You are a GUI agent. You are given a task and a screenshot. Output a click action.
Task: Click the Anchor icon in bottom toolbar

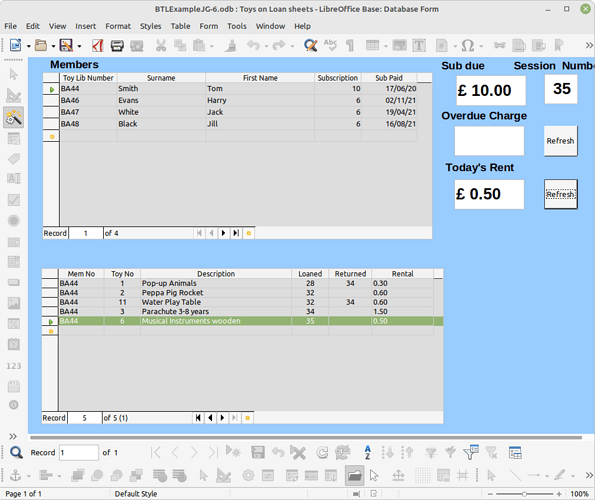click(15, 475)
